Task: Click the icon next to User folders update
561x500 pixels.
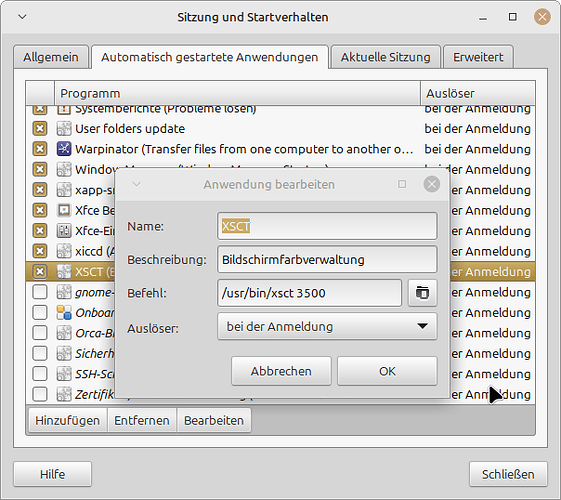Action: pos(64,128)
